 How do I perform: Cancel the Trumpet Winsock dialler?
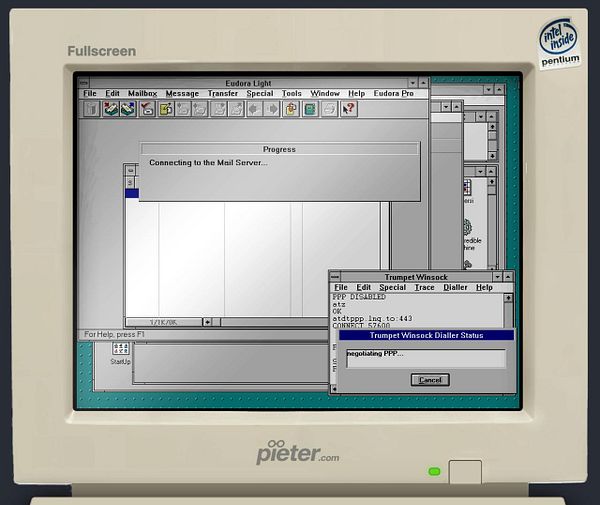point(430,380)
